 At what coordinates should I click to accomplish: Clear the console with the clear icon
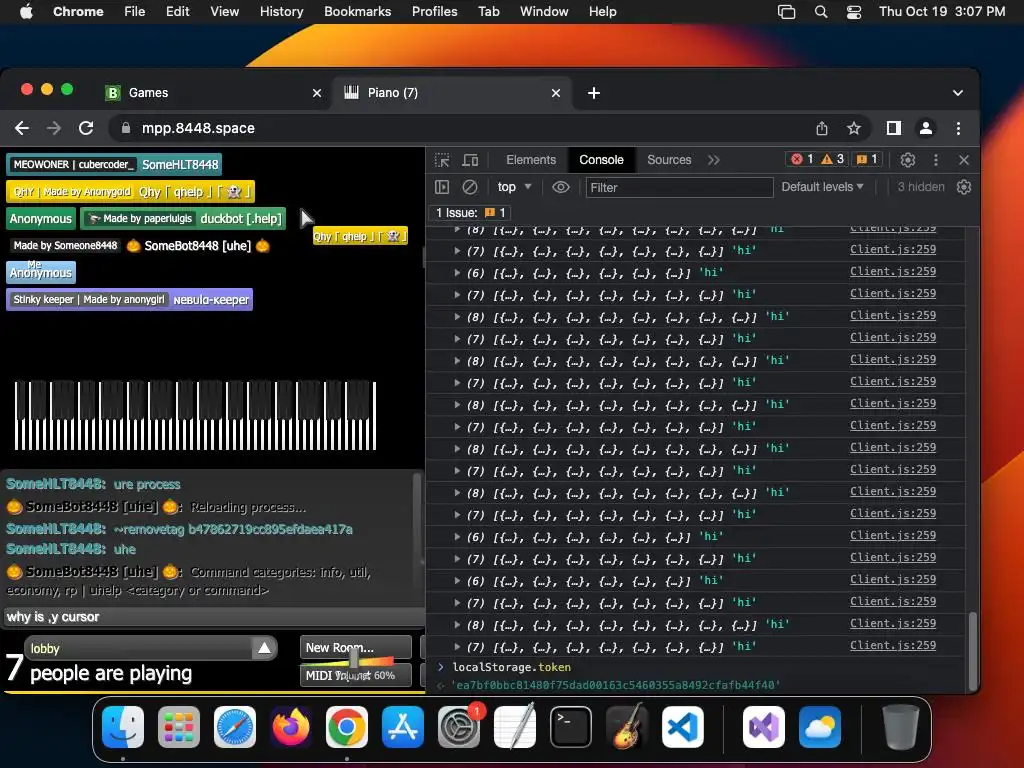pyautogui.click(x=470, y=187)
